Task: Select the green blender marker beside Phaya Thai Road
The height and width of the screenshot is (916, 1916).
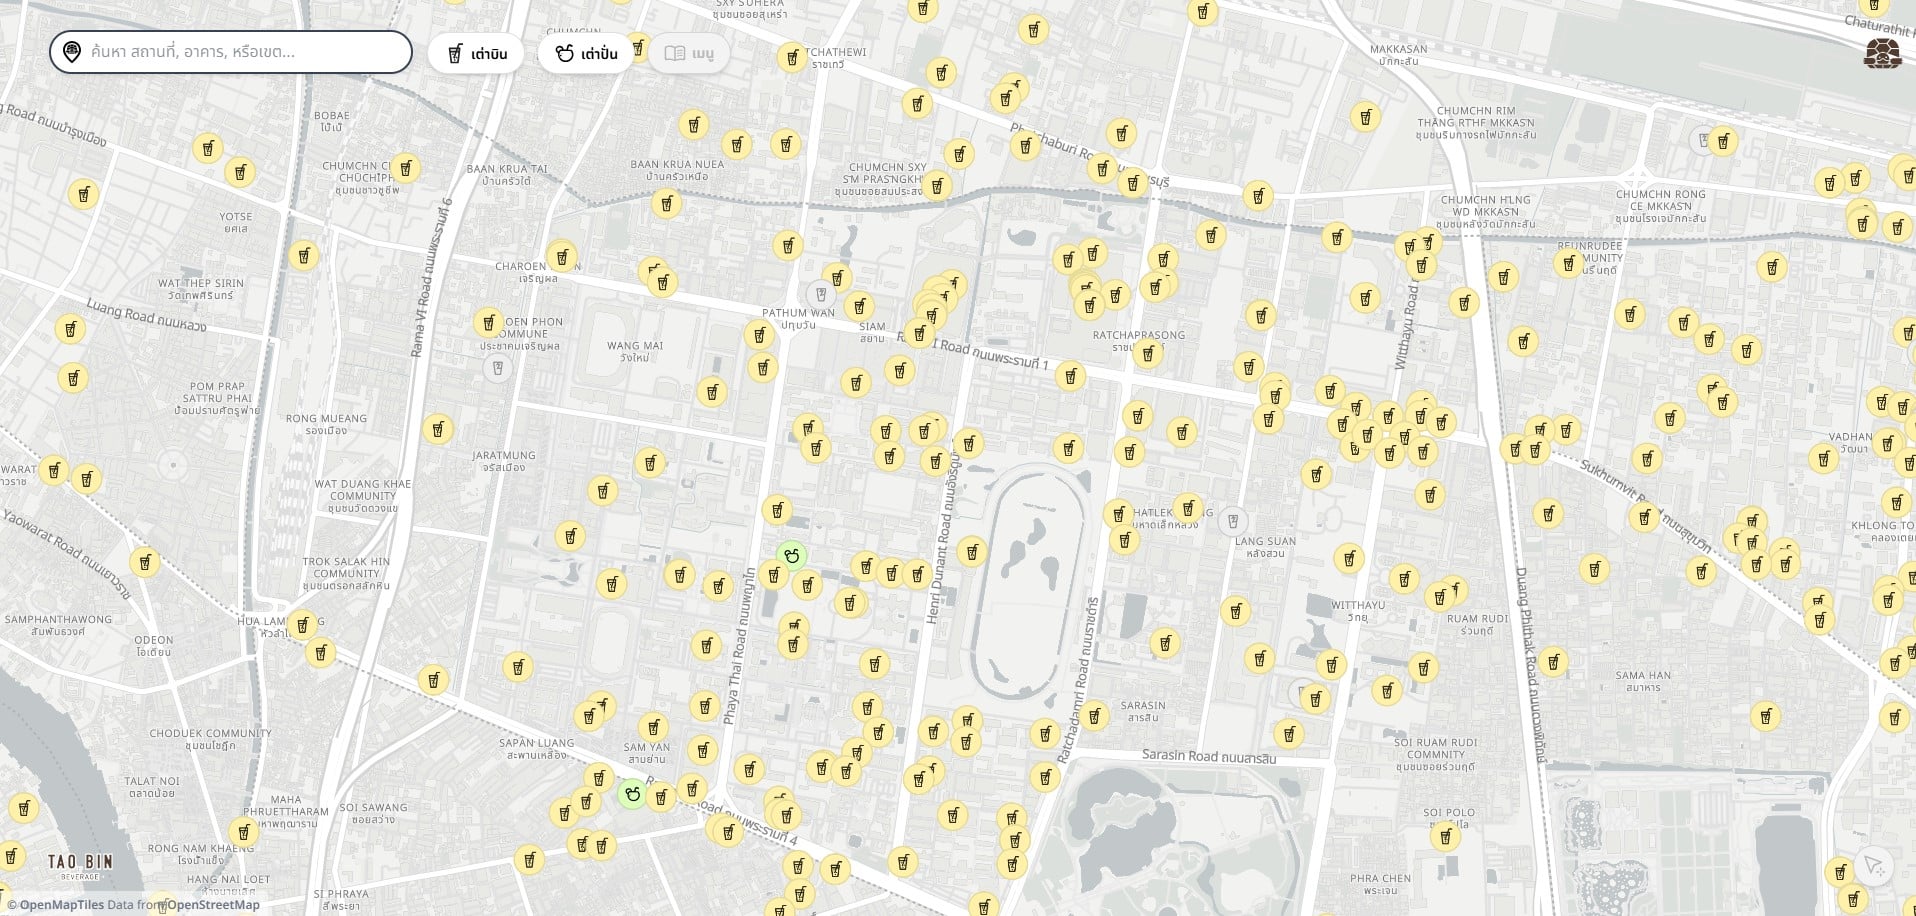Action: [792, 555]
